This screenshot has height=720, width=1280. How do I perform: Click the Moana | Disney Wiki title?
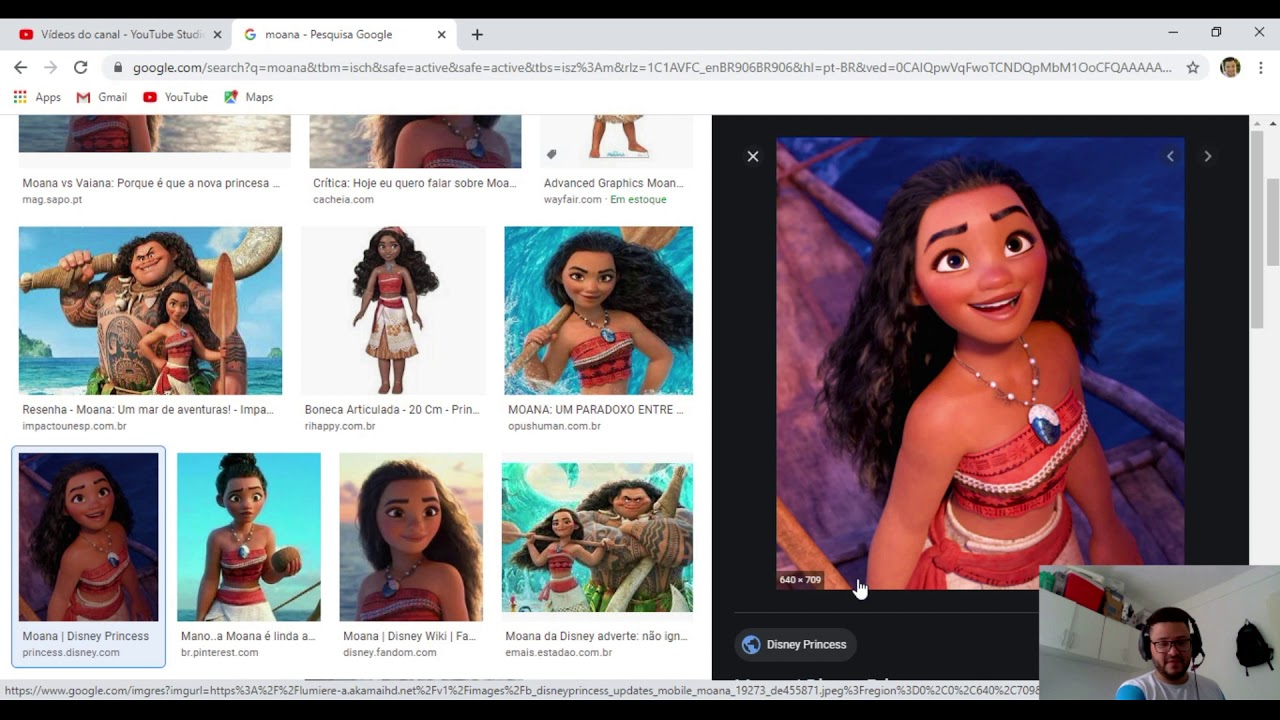point(409,636)
